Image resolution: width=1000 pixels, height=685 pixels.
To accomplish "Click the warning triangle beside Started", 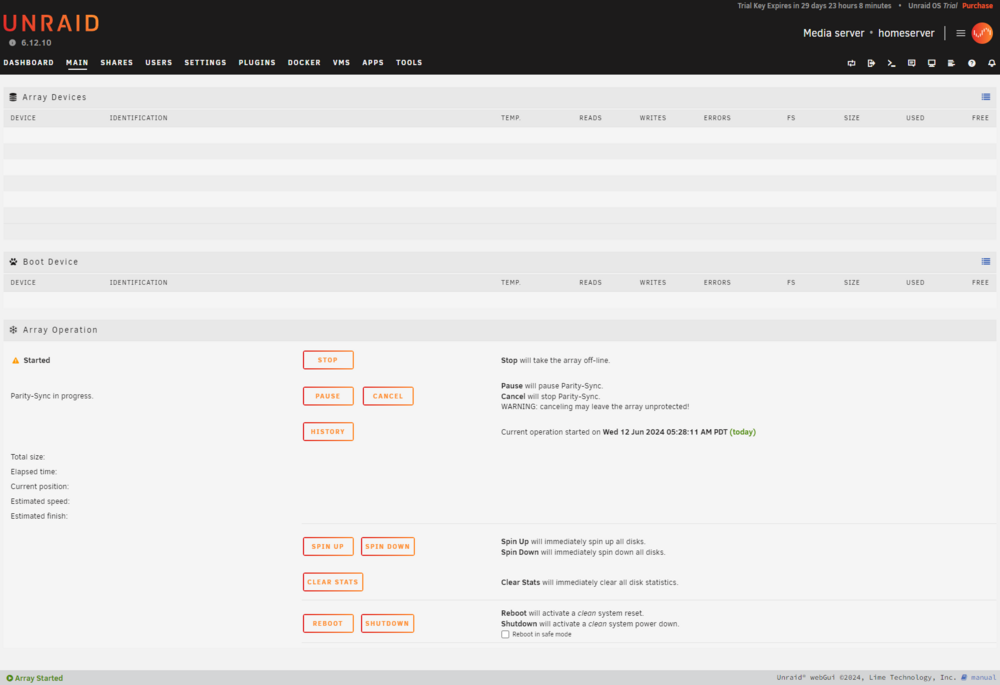I will pyautogui.click(x=15, y=360).
